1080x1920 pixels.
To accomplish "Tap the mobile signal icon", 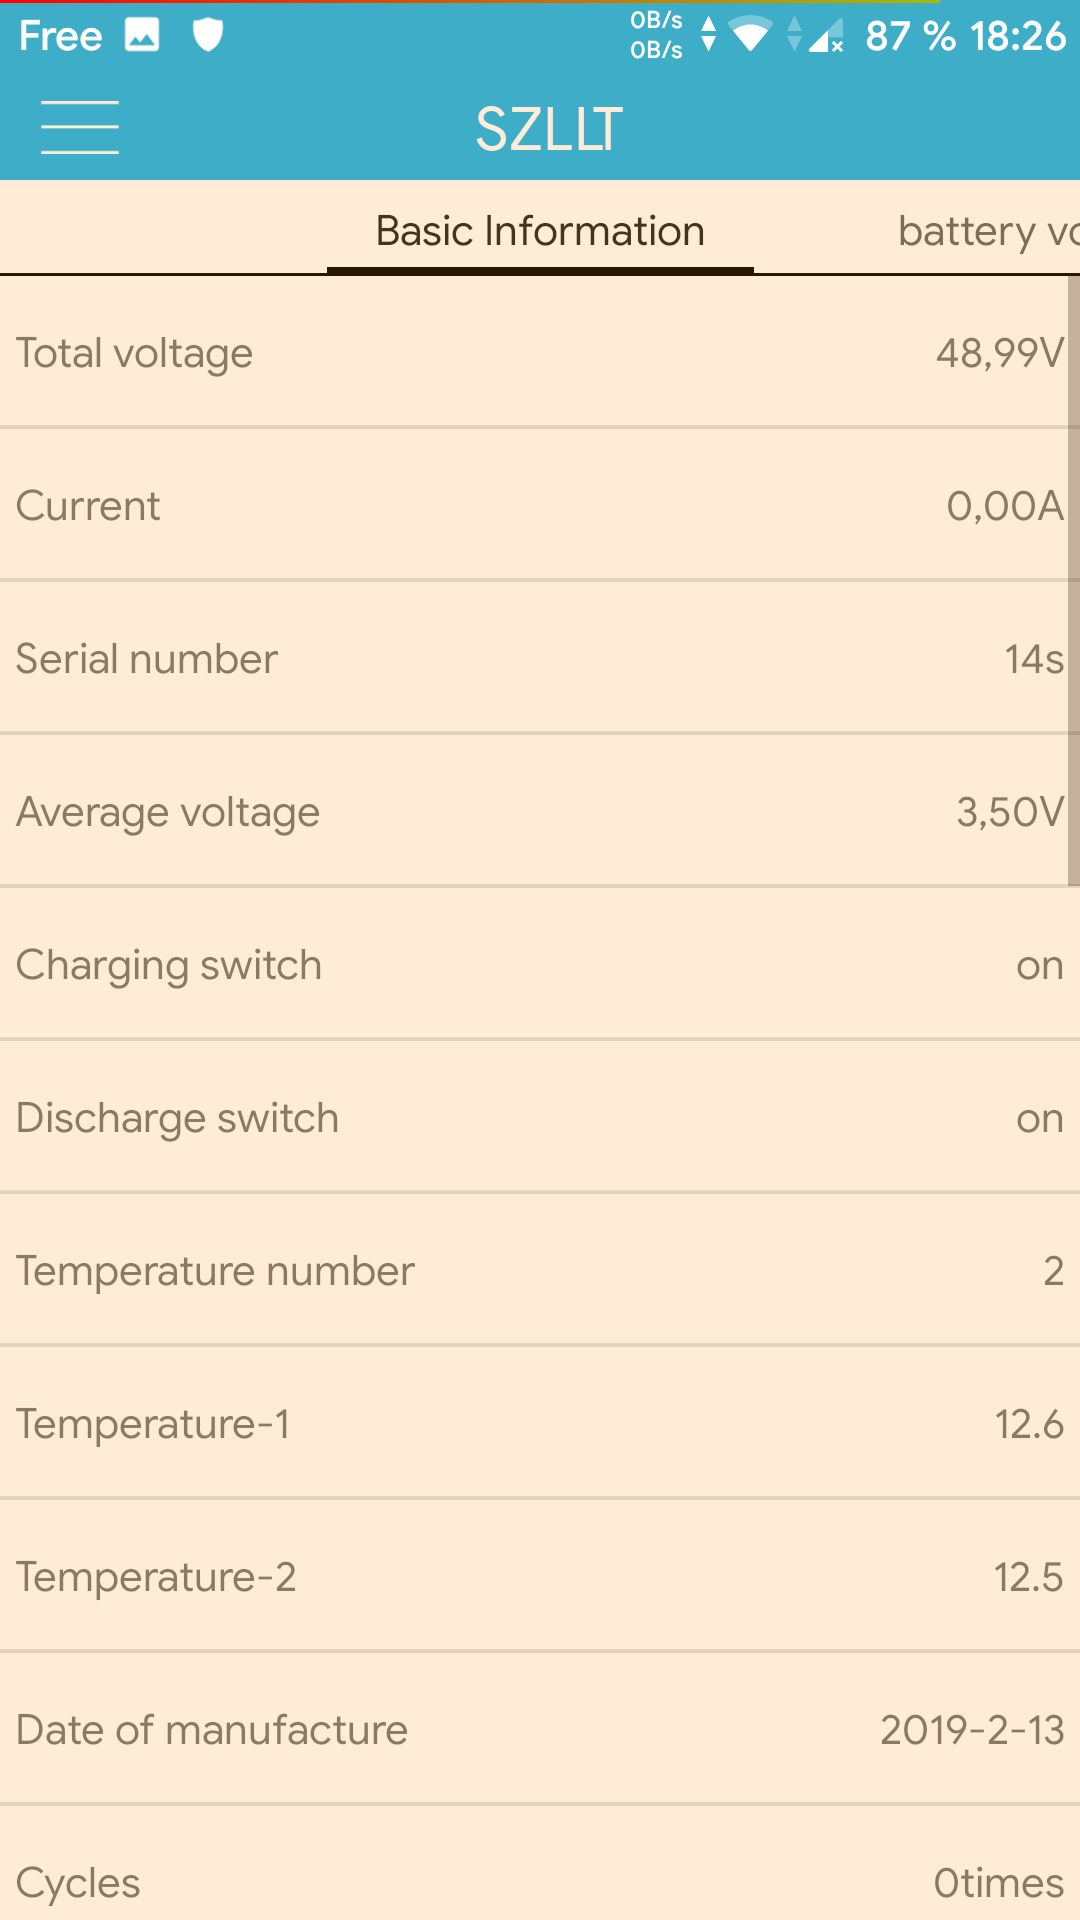I will point(825,35).
